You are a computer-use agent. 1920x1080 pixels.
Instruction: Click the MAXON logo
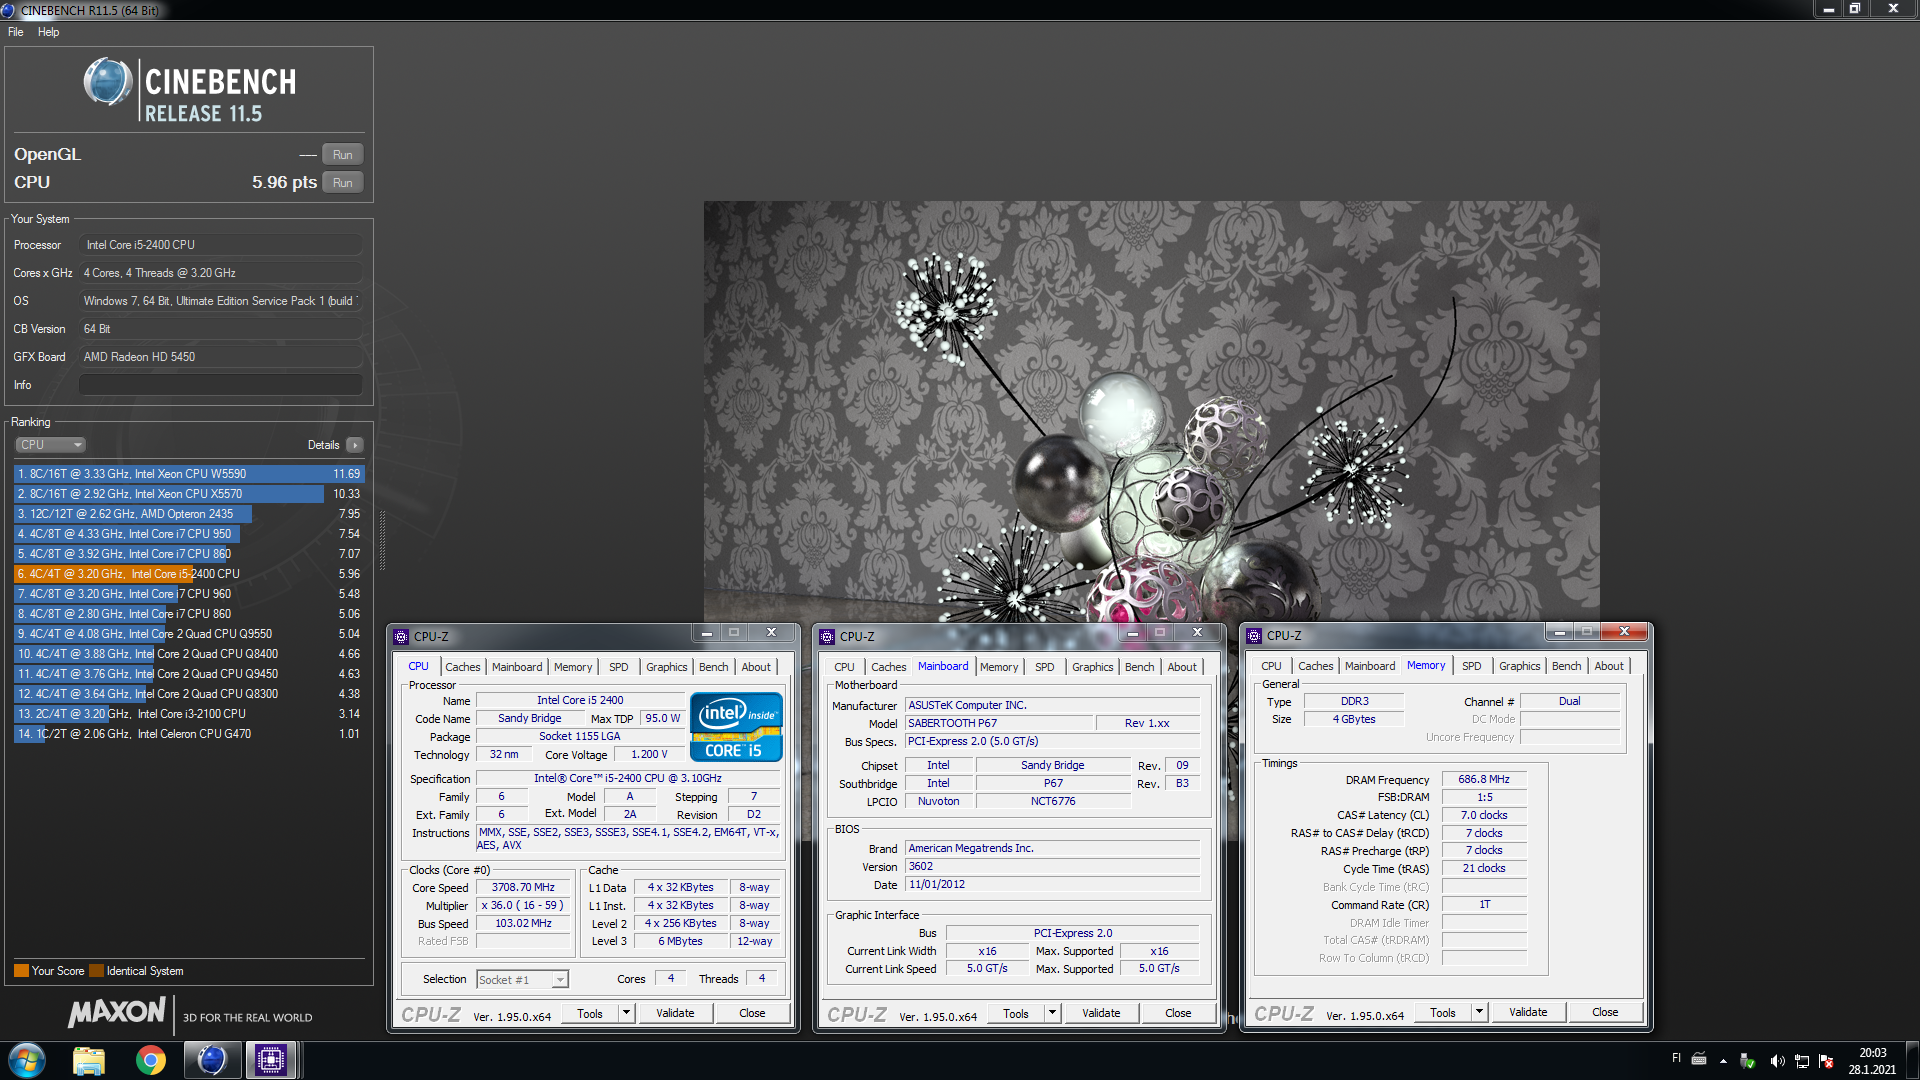tap(117, 1013)
